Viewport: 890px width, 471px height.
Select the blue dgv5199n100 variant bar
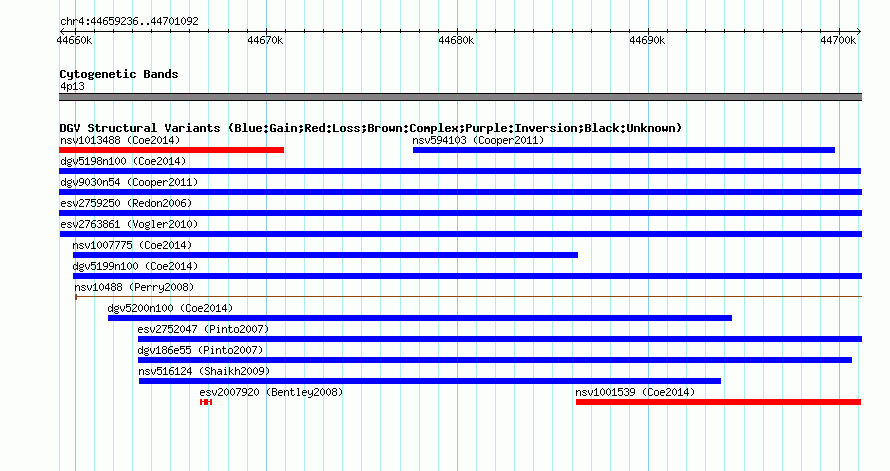[x=467, y=276]
